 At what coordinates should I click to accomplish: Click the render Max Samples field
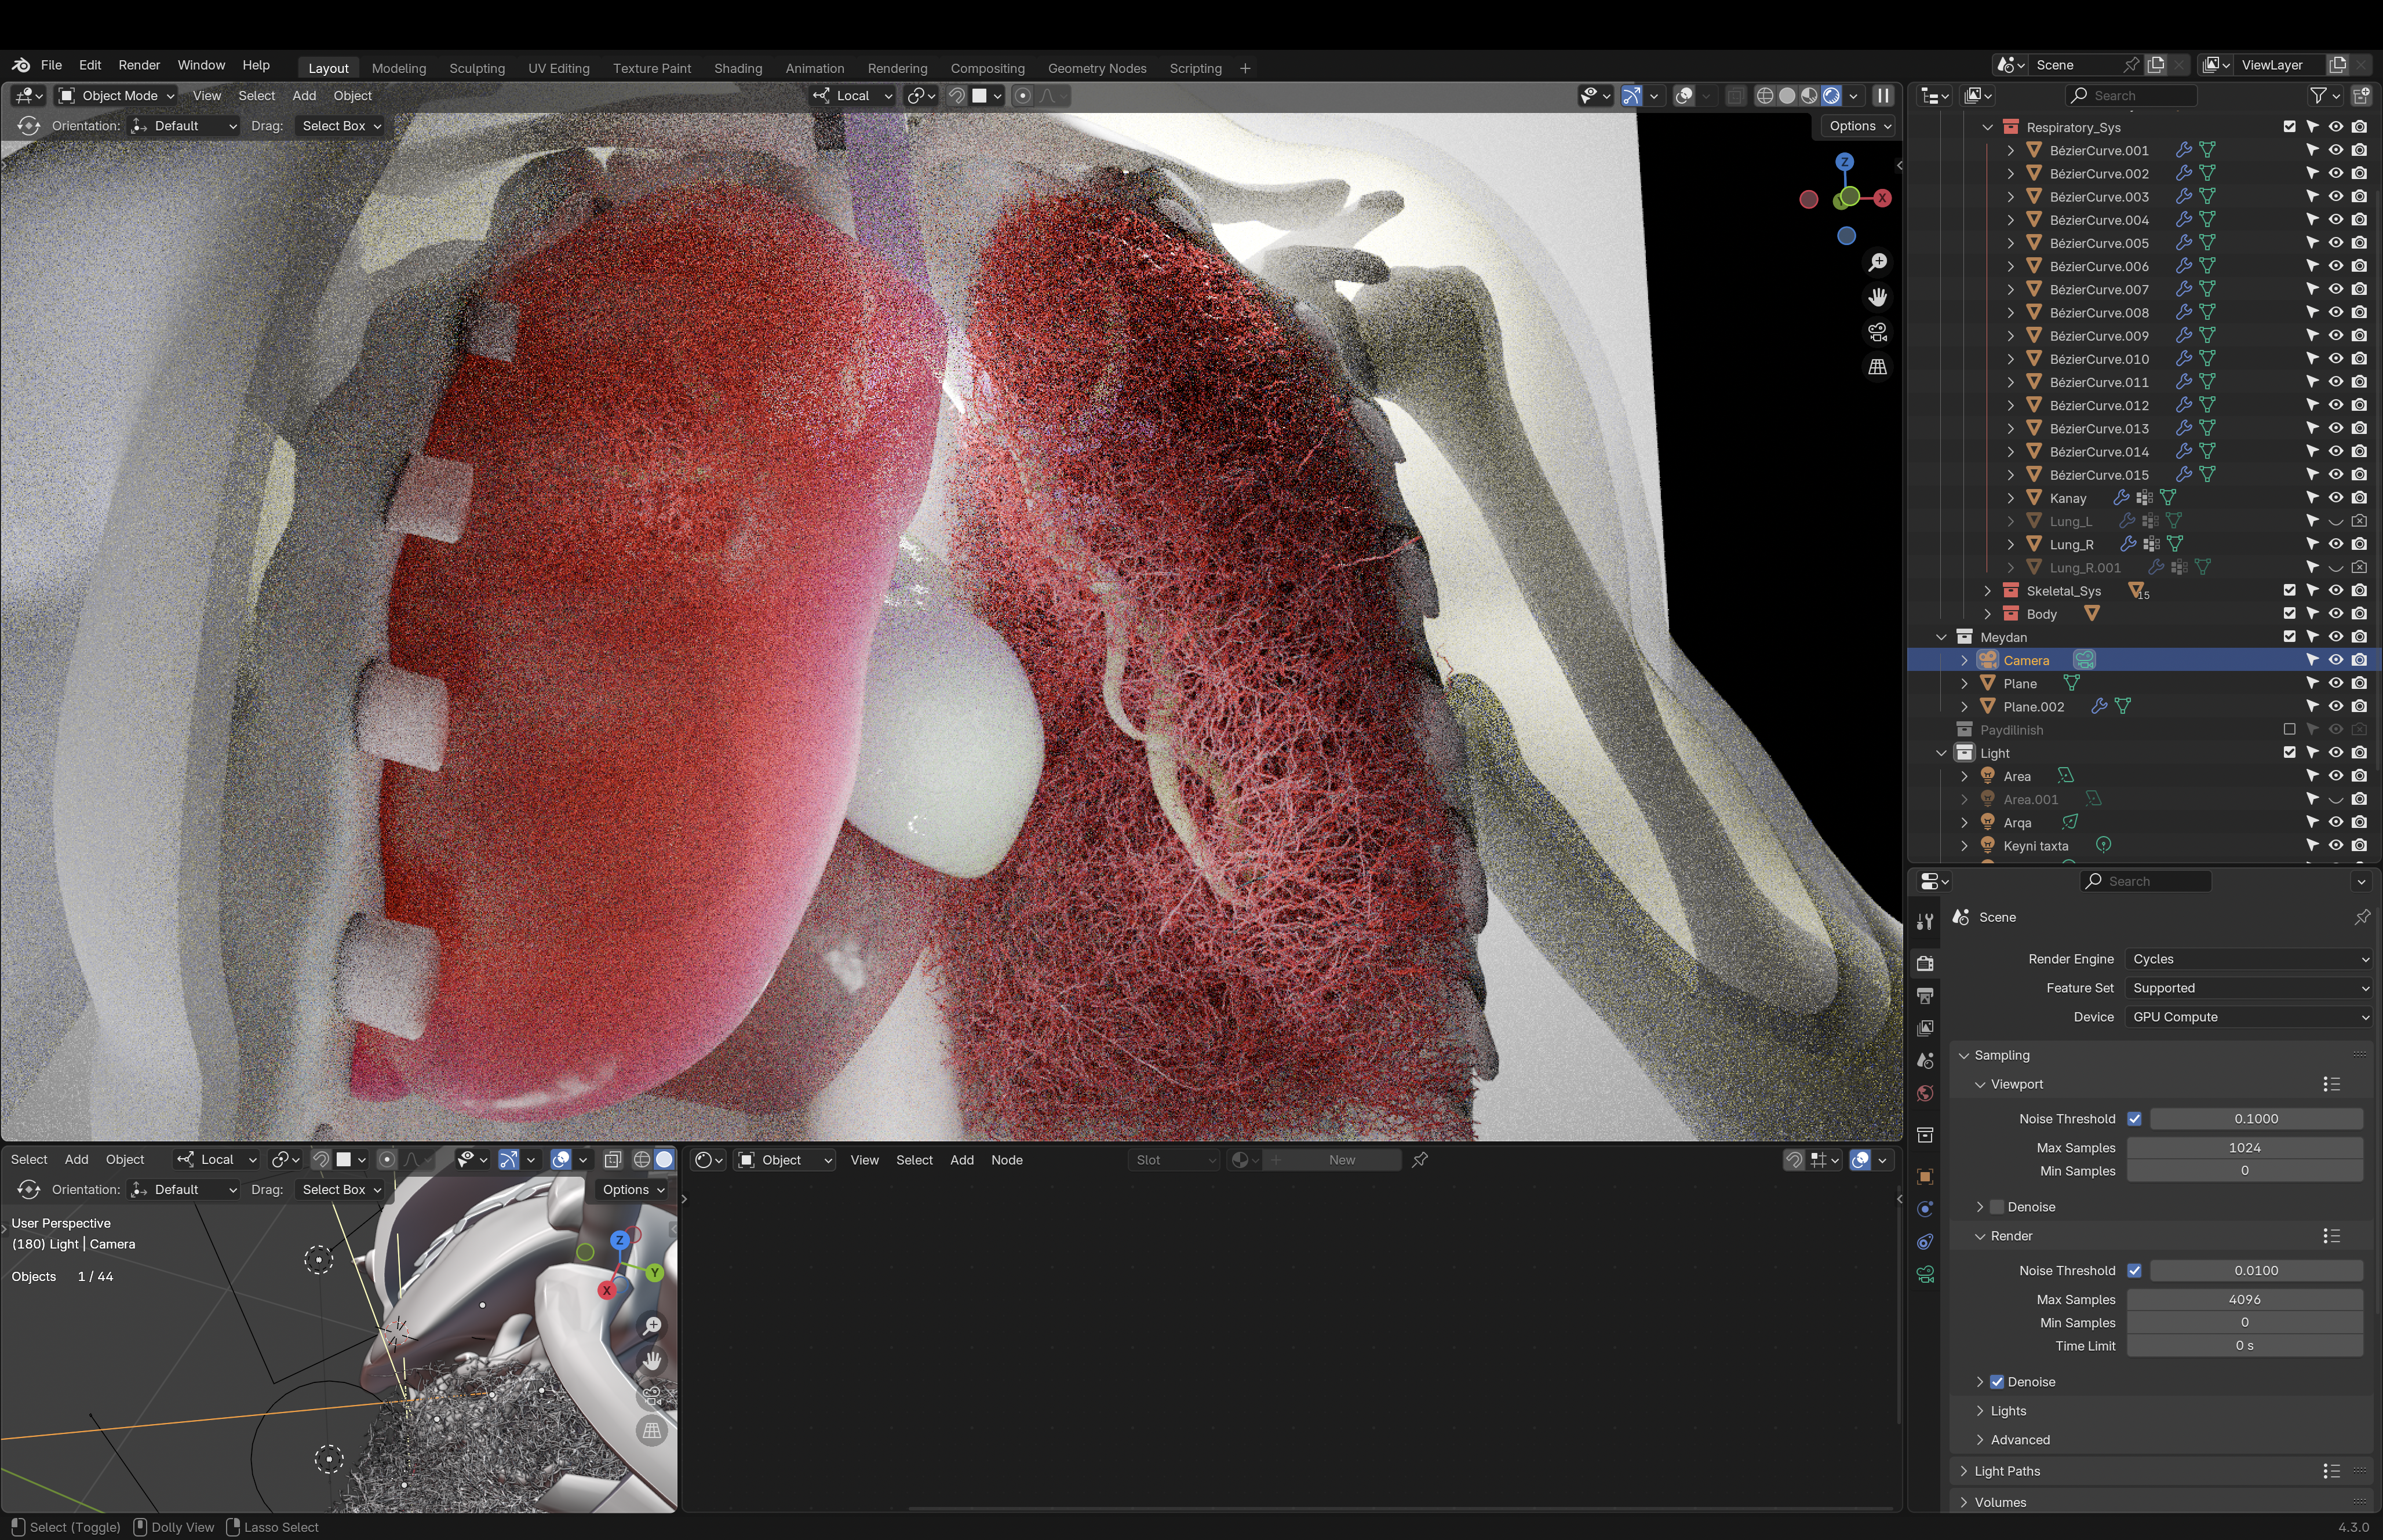pos(2243,1299)
